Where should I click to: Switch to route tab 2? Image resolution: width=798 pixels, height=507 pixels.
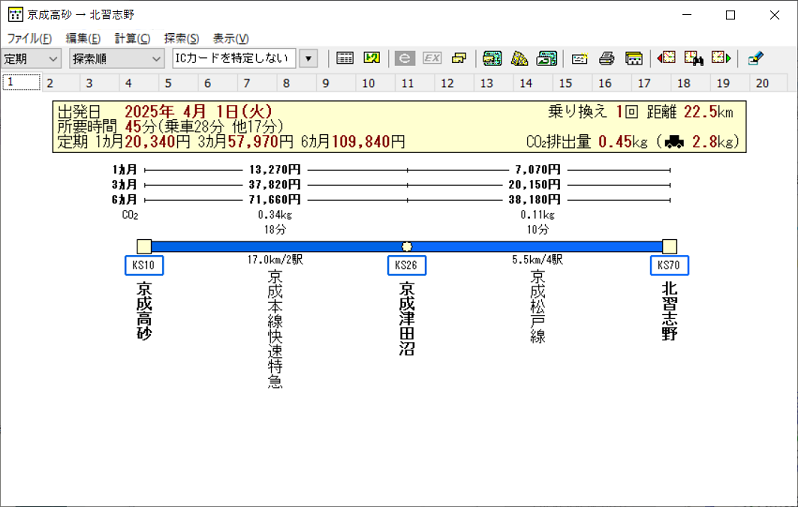point(61,83)
